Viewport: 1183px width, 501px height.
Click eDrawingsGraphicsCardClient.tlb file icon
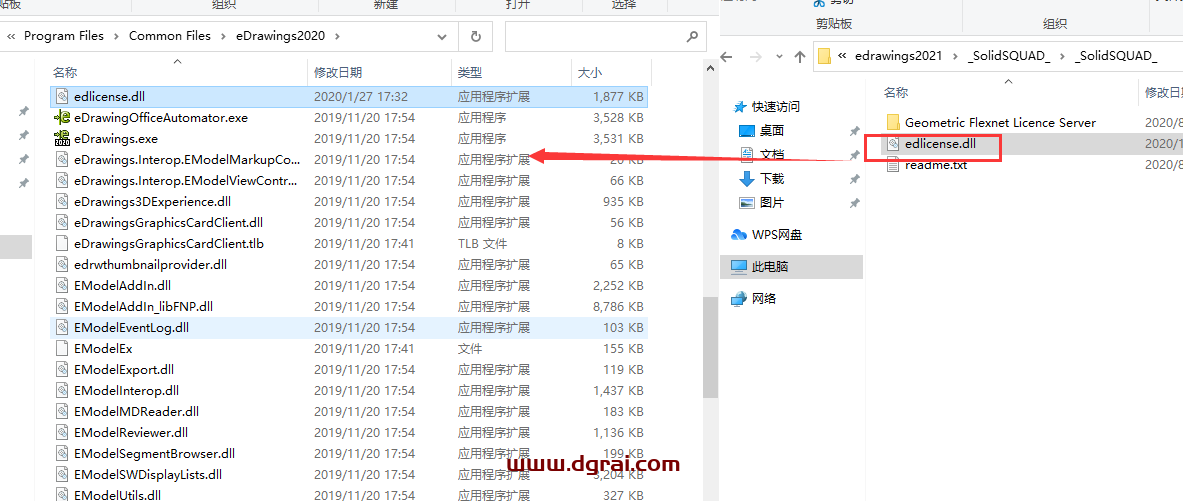click(x=62, y=244)
